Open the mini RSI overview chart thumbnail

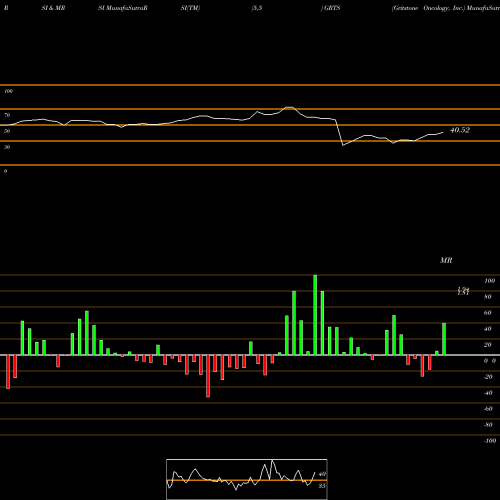click(x=247, y=479)
